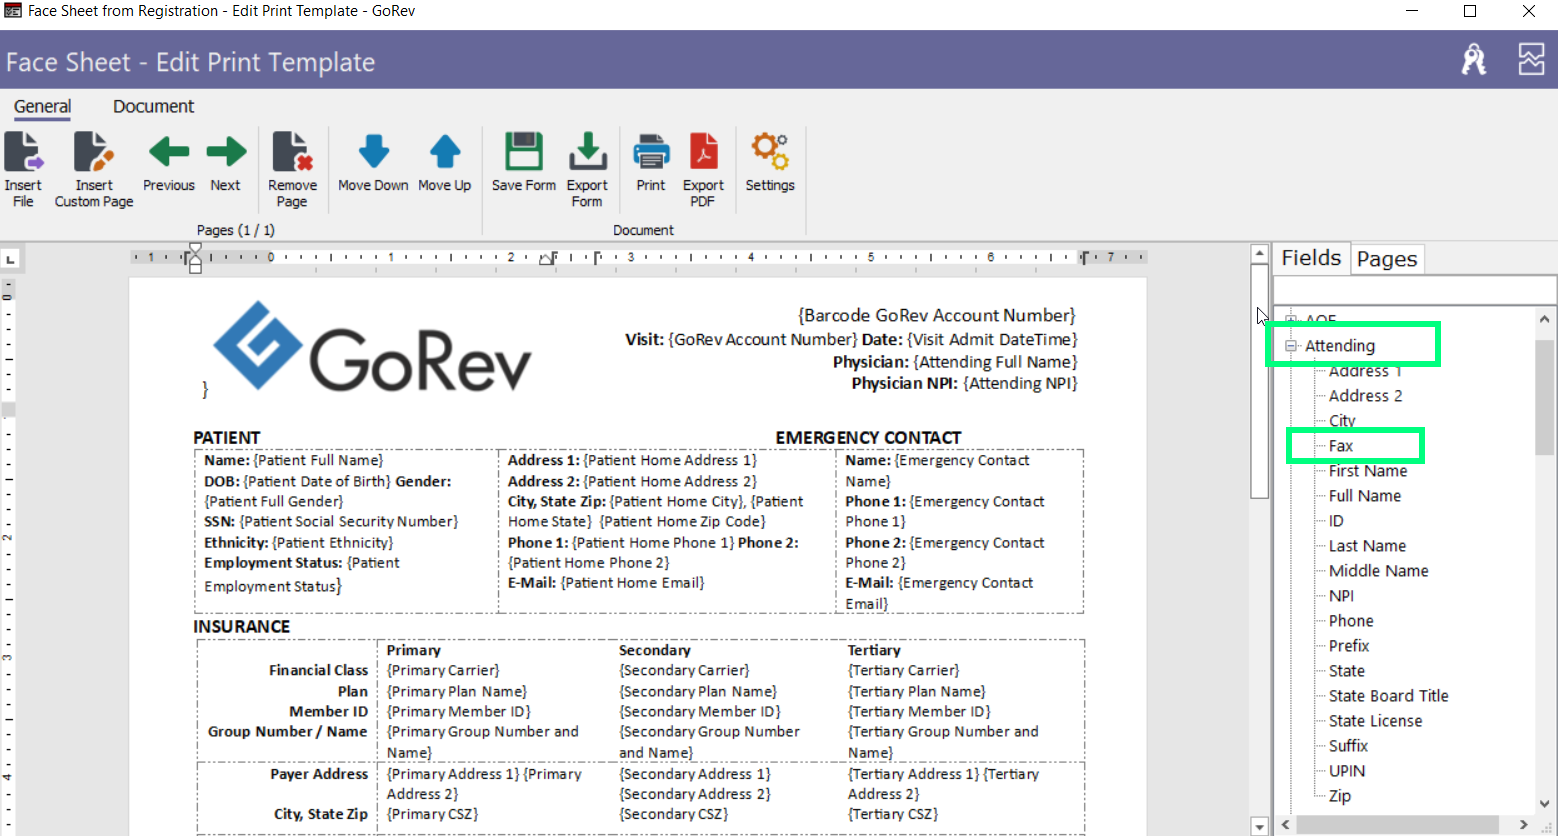This screenshot has height=836, width=1558.
Task: Click the Remove Page icon
Action: tap(292, 152)
